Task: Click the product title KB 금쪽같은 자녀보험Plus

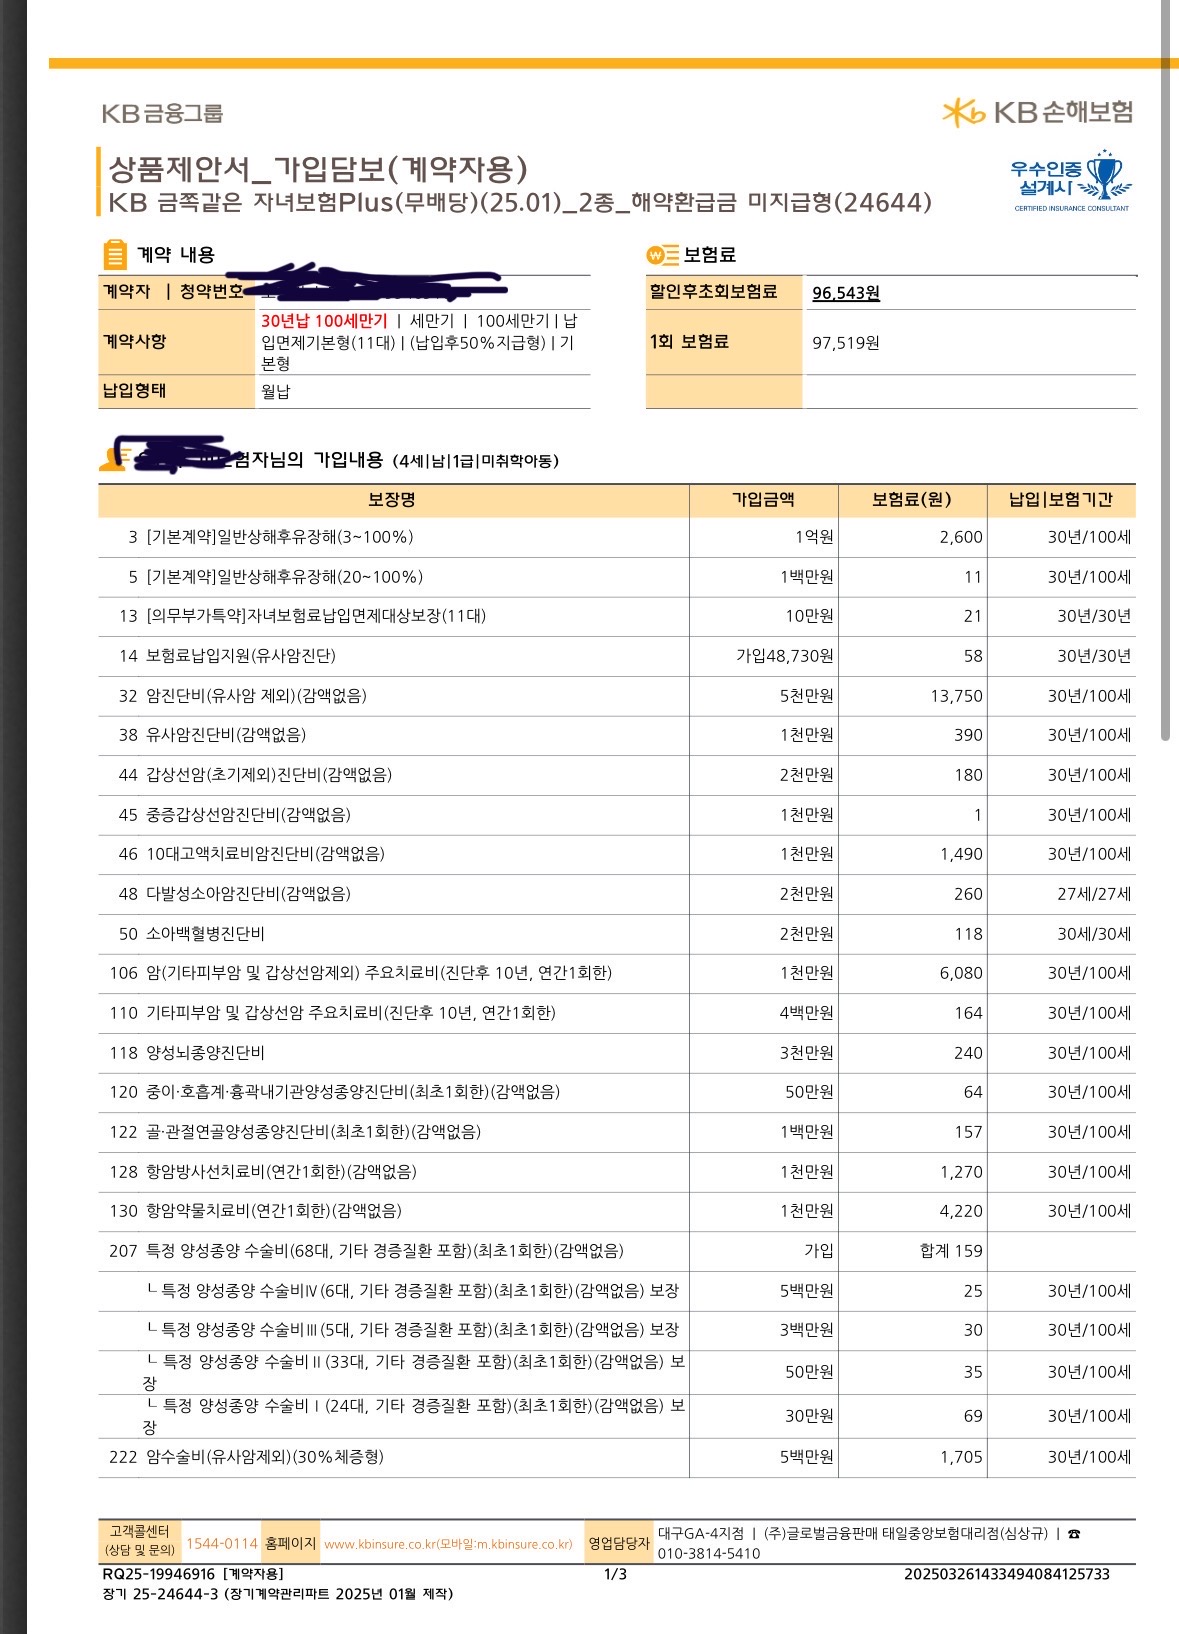Action: coord(518,203)
